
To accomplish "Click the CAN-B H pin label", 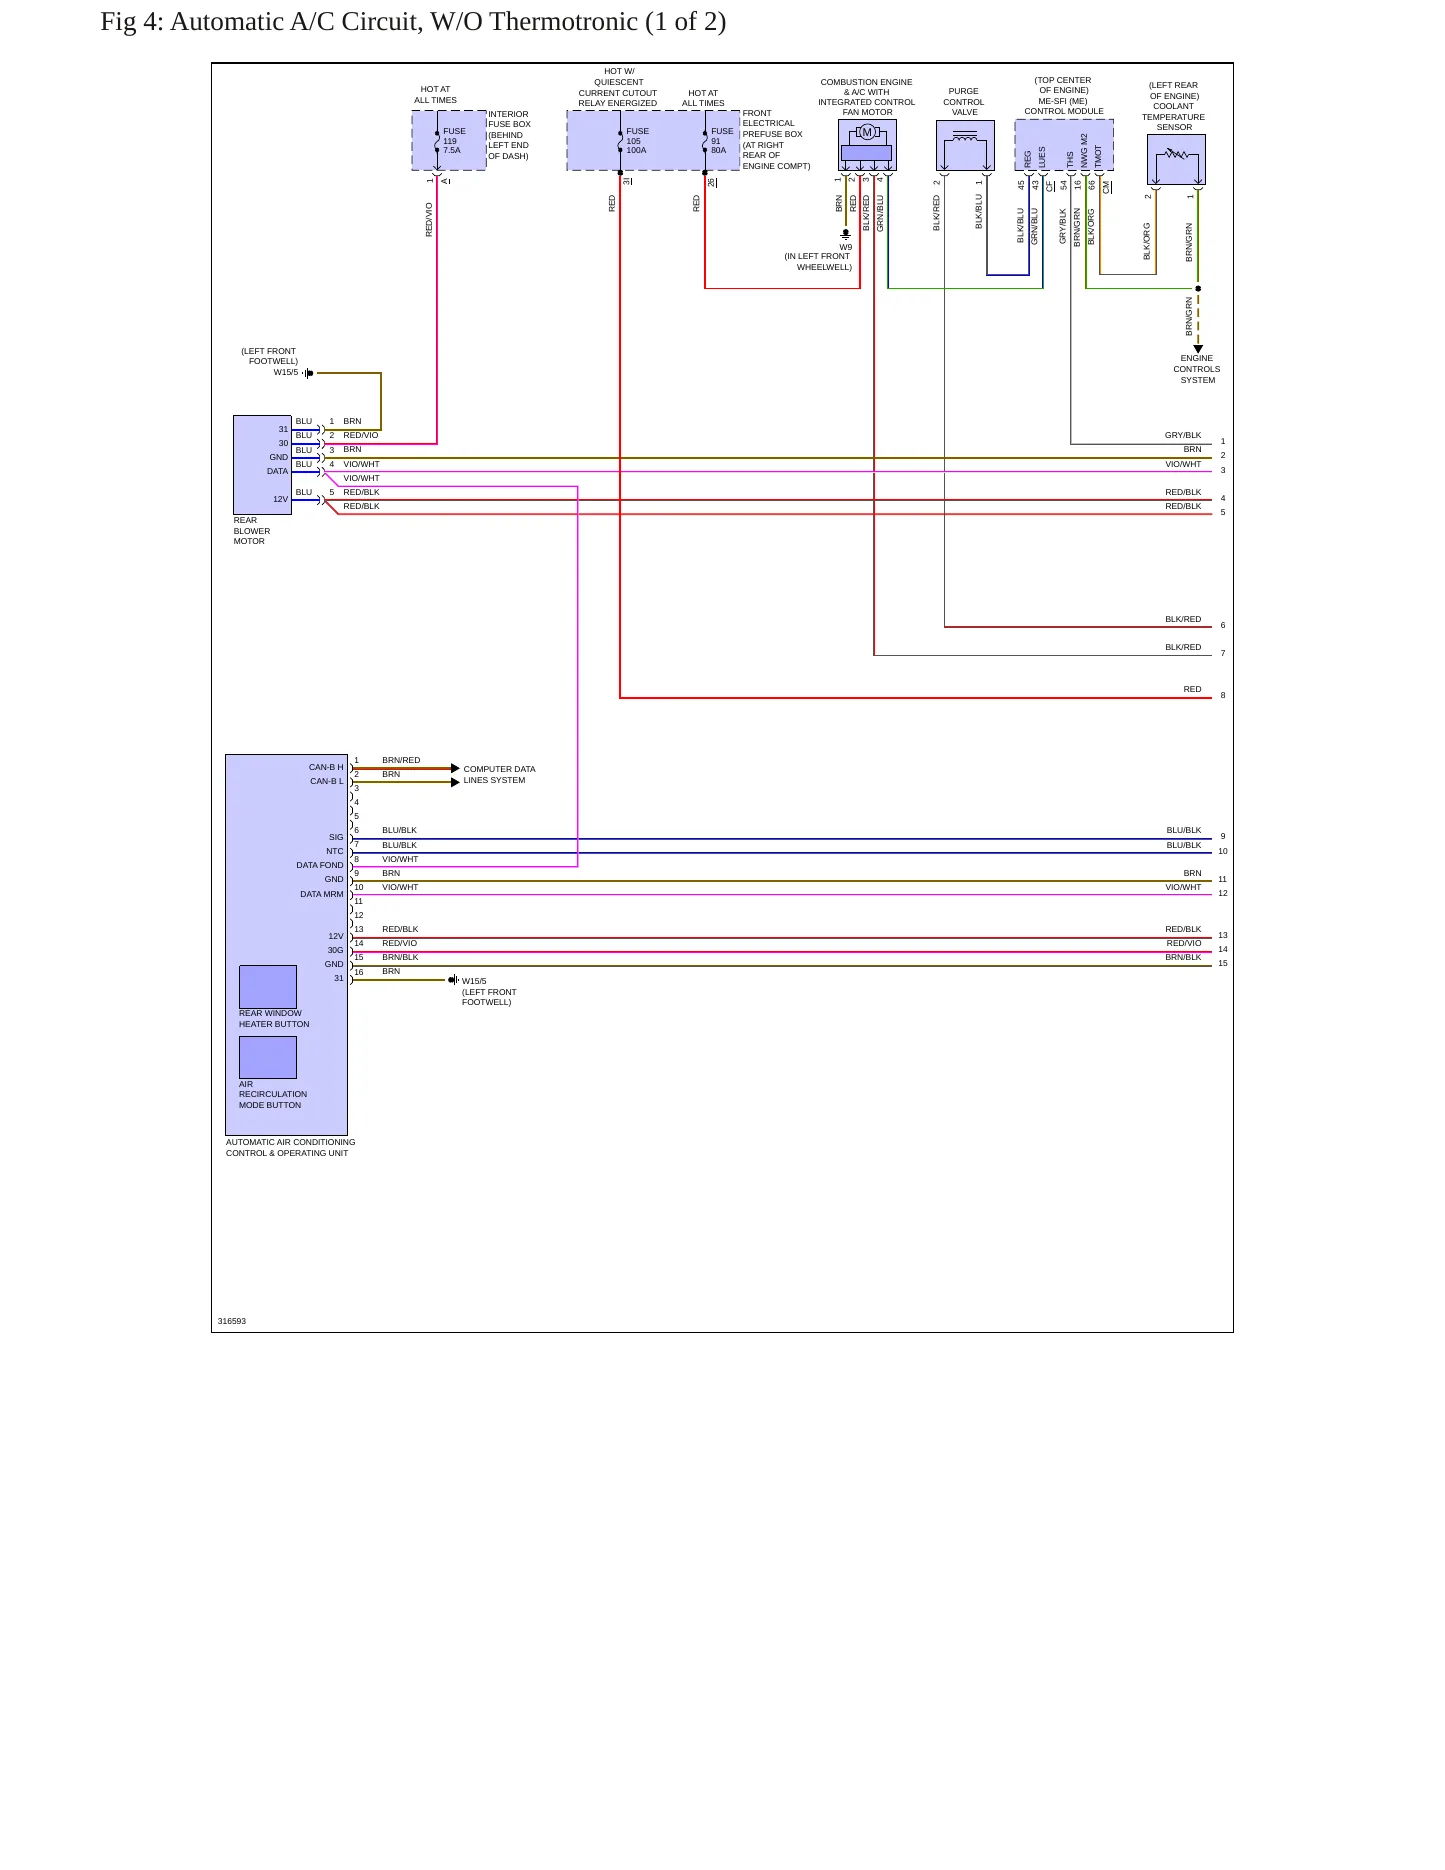I will tap(326, 767).
